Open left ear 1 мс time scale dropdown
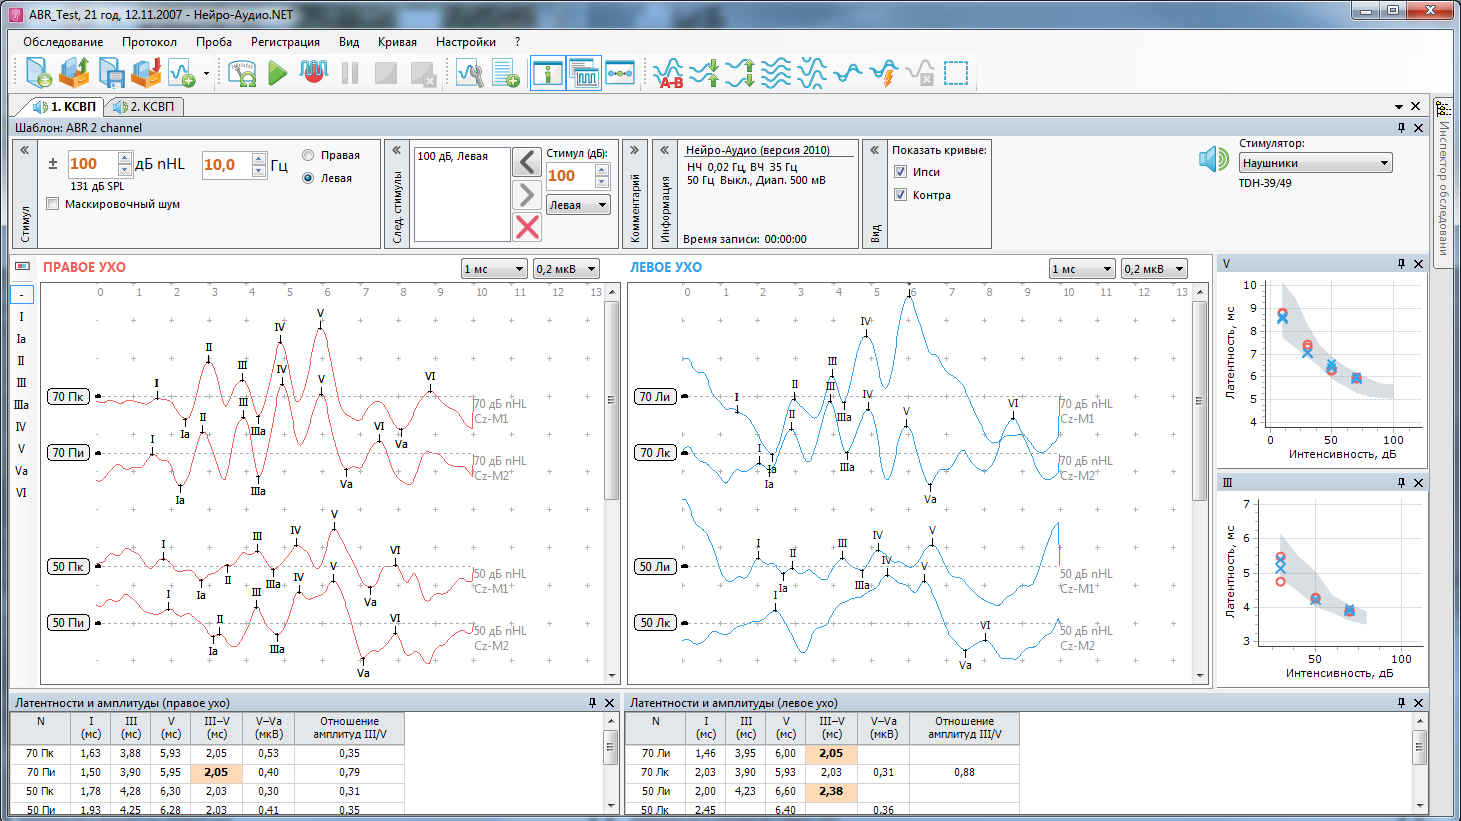 pyautogui.click(x=1082, y=269)
